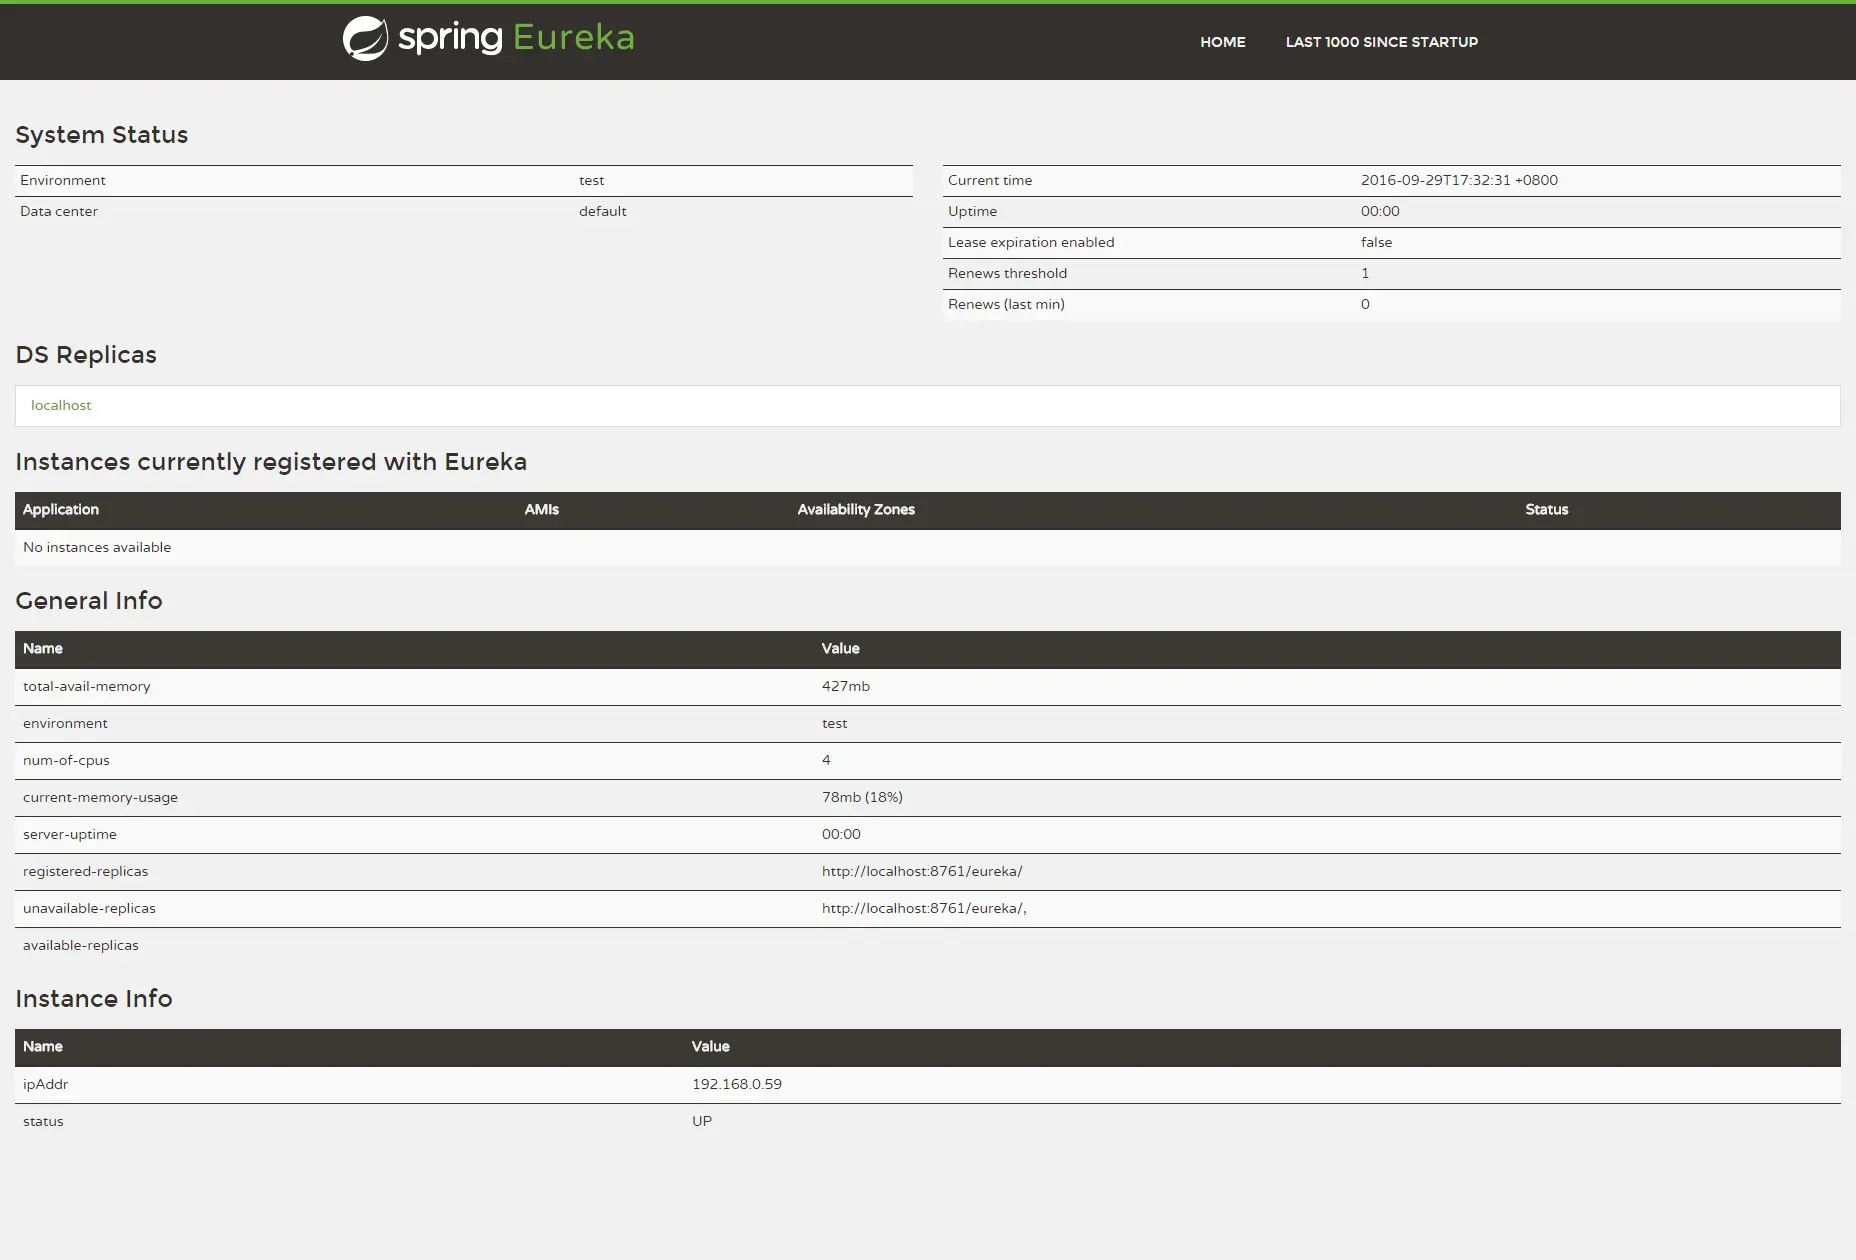Click the System Status heading

(x=101, y=135)
